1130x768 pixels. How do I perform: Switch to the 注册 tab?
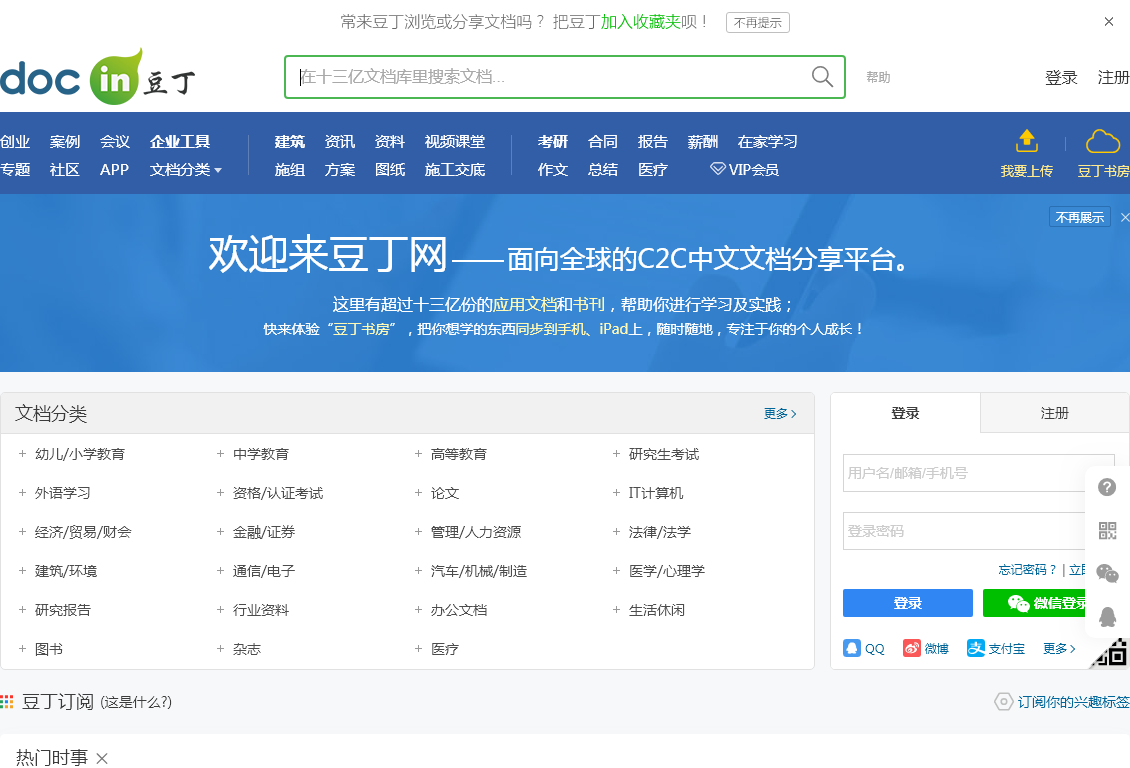(x=1054, y=413)
